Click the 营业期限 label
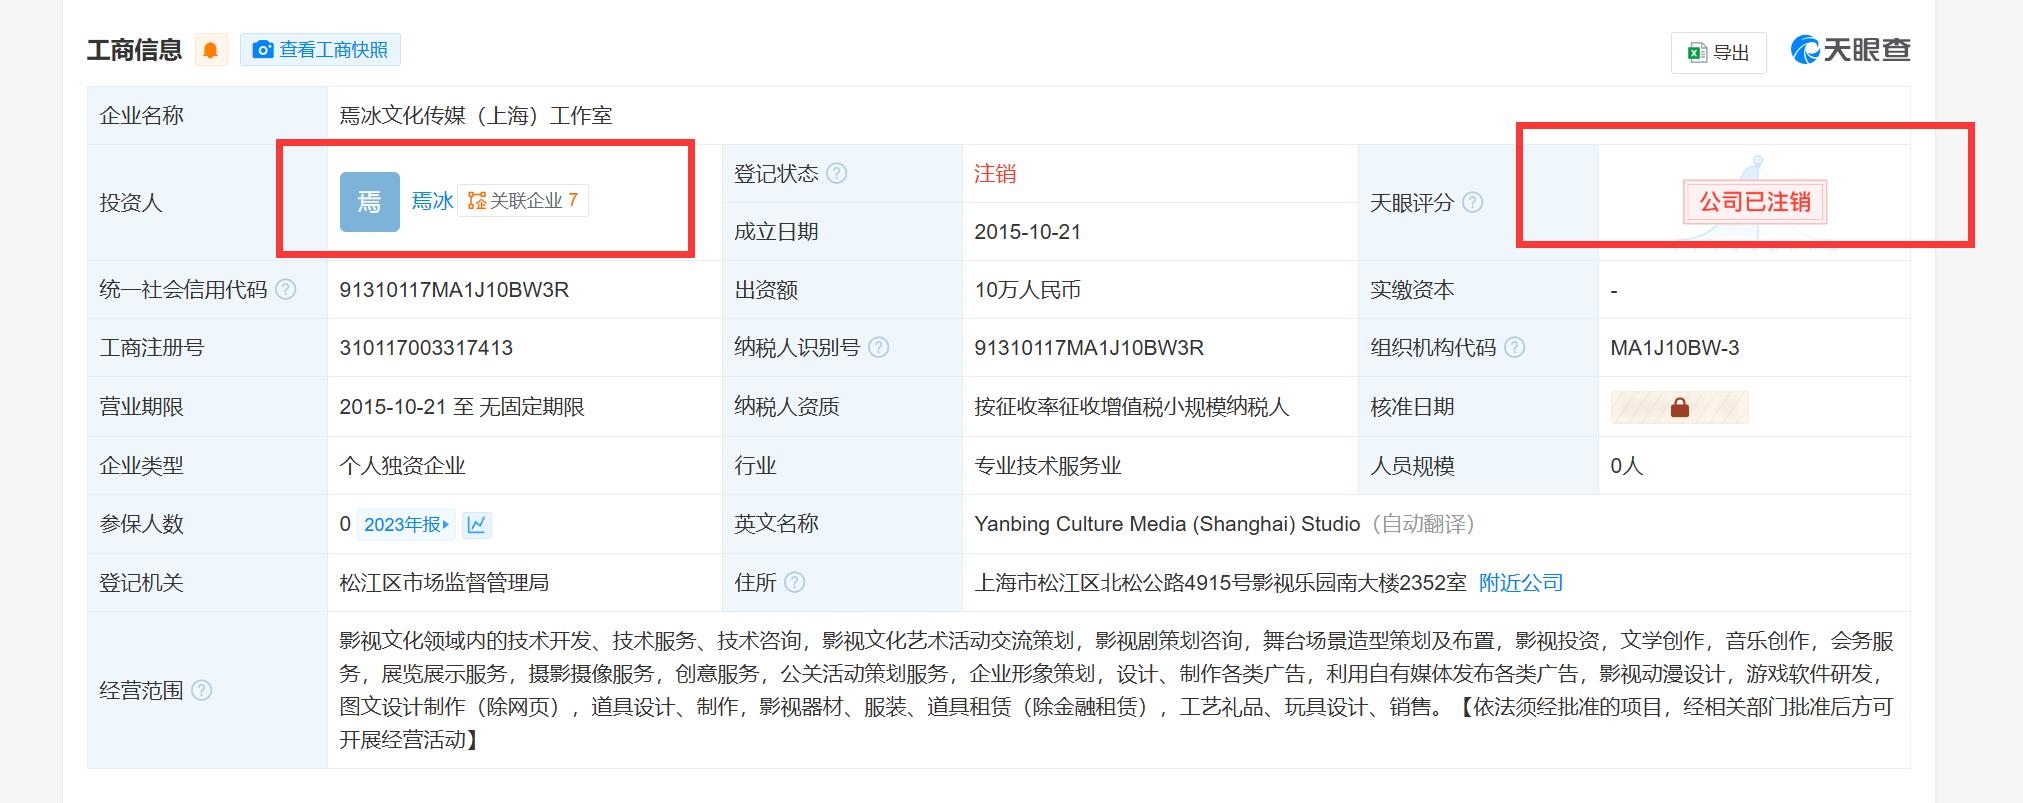The image size is (2023, 803). point(142,407)
